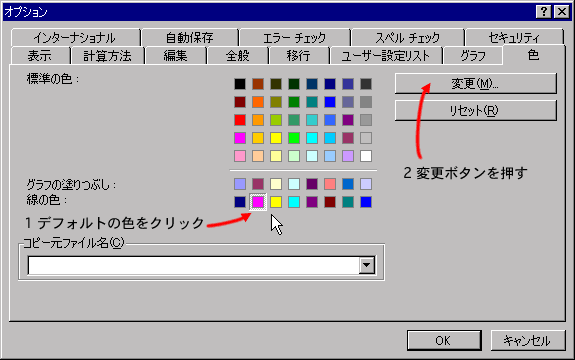This screenshot has width=575, height=360.
Task: Confirm the dialog with OK
Action: (444, 341)
